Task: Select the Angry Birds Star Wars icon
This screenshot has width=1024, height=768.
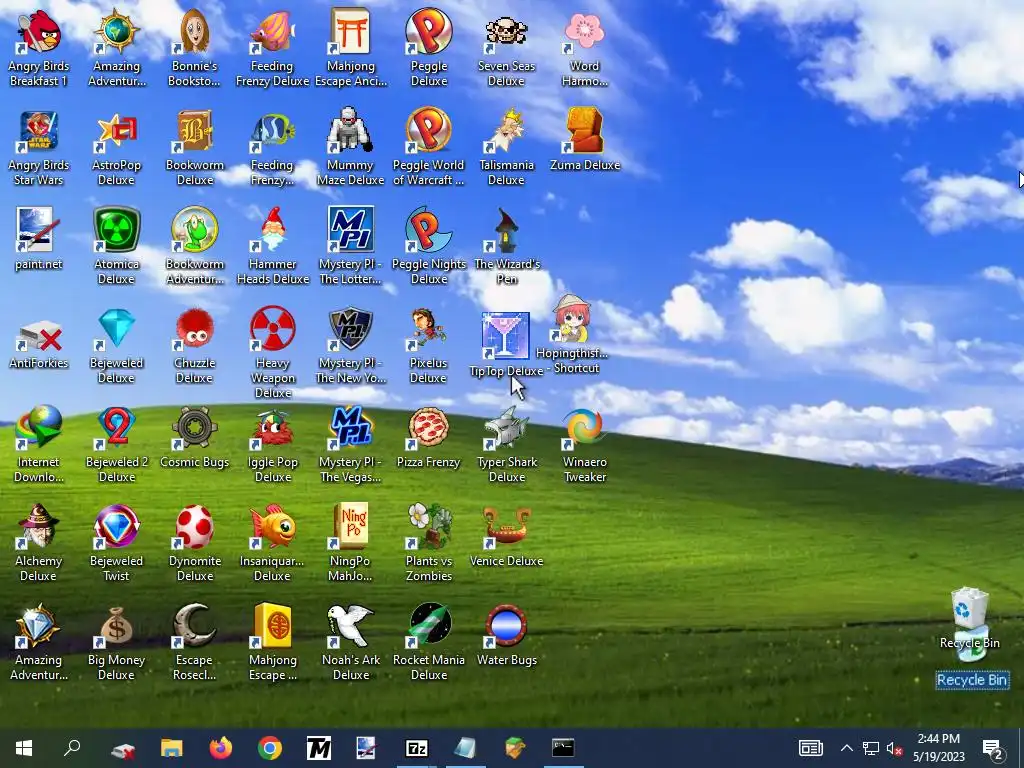Action: tap(39, 131)
